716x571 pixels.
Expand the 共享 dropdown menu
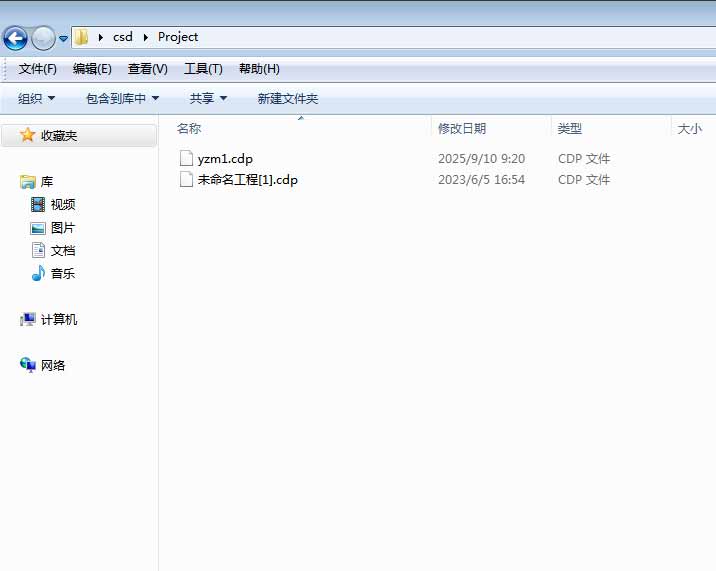pos(208,98)
